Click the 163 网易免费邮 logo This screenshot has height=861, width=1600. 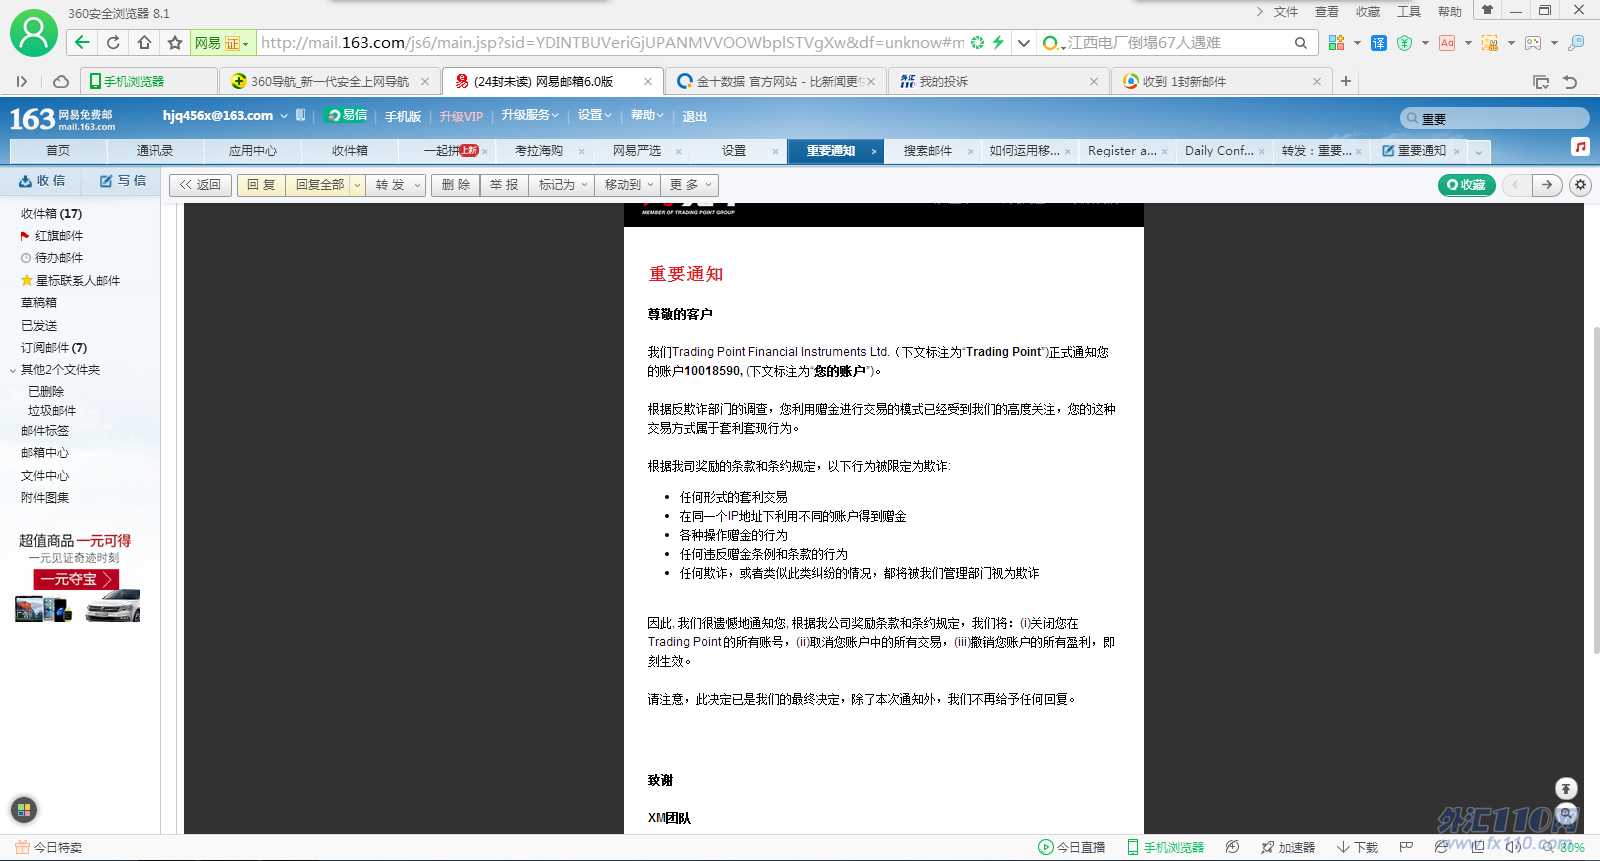point(62,119)
